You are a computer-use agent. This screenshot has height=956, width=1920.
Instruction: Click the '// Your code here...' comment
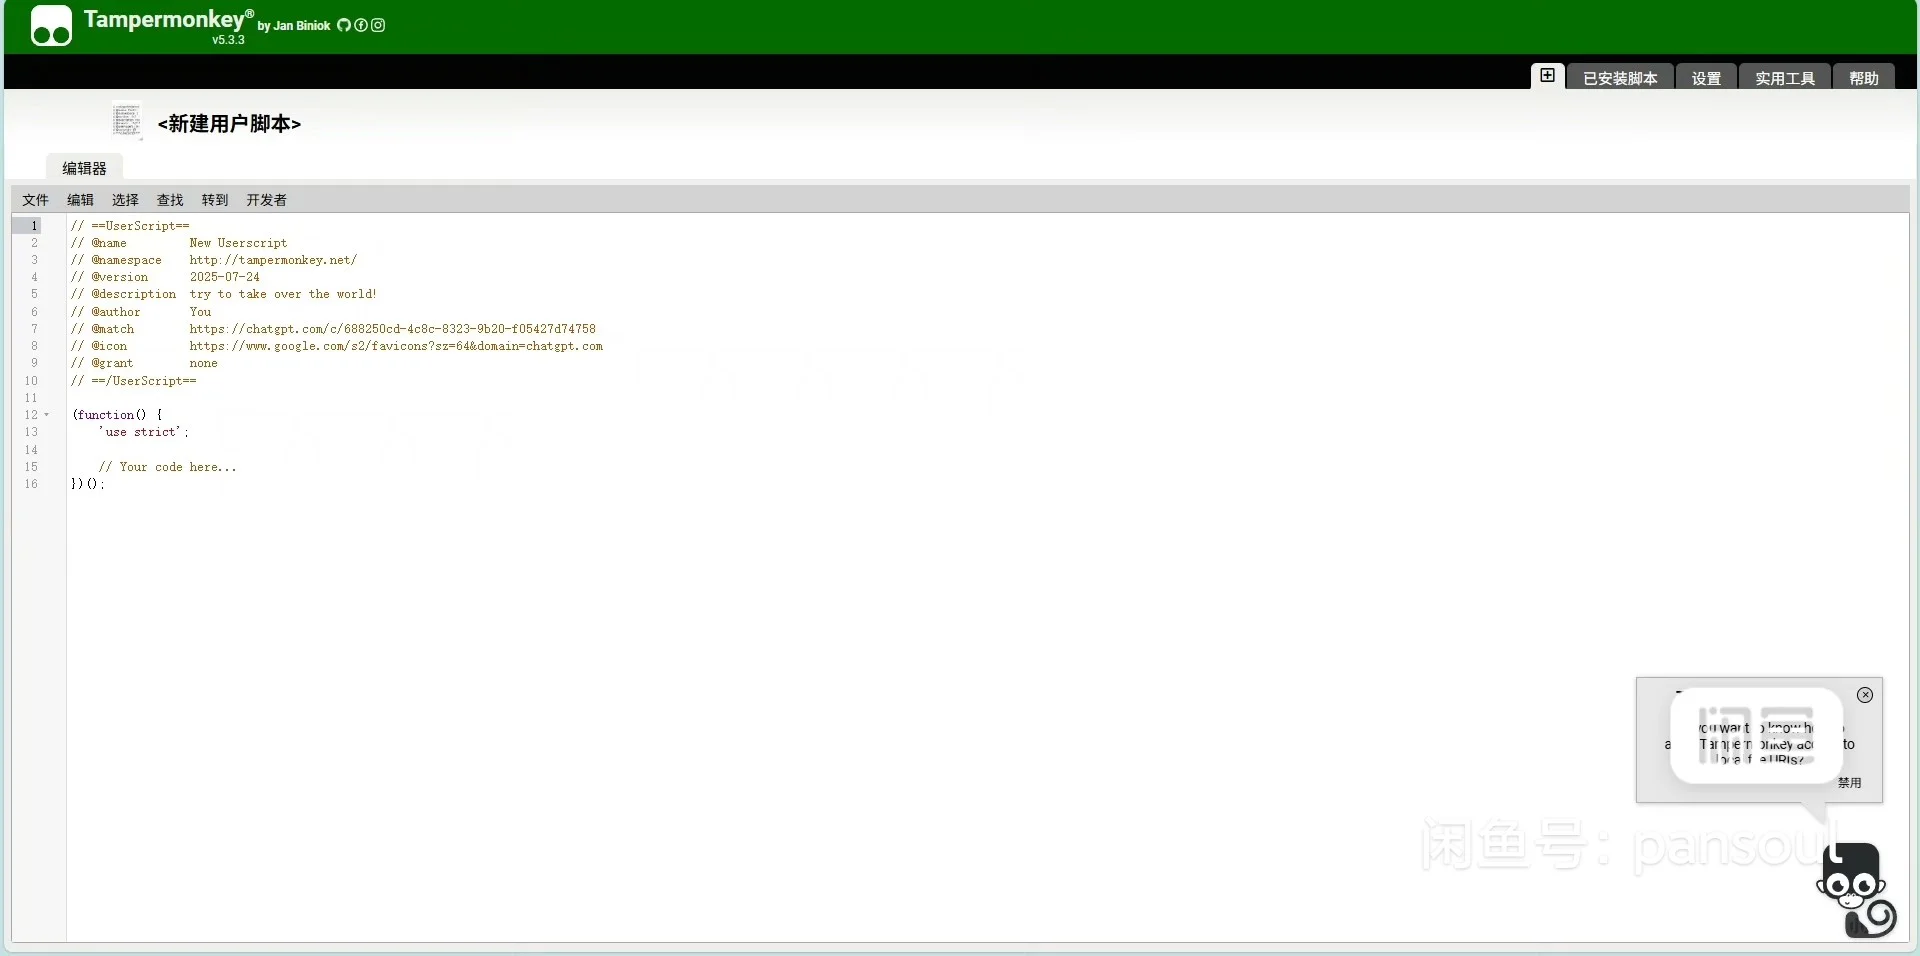[167, 467]
